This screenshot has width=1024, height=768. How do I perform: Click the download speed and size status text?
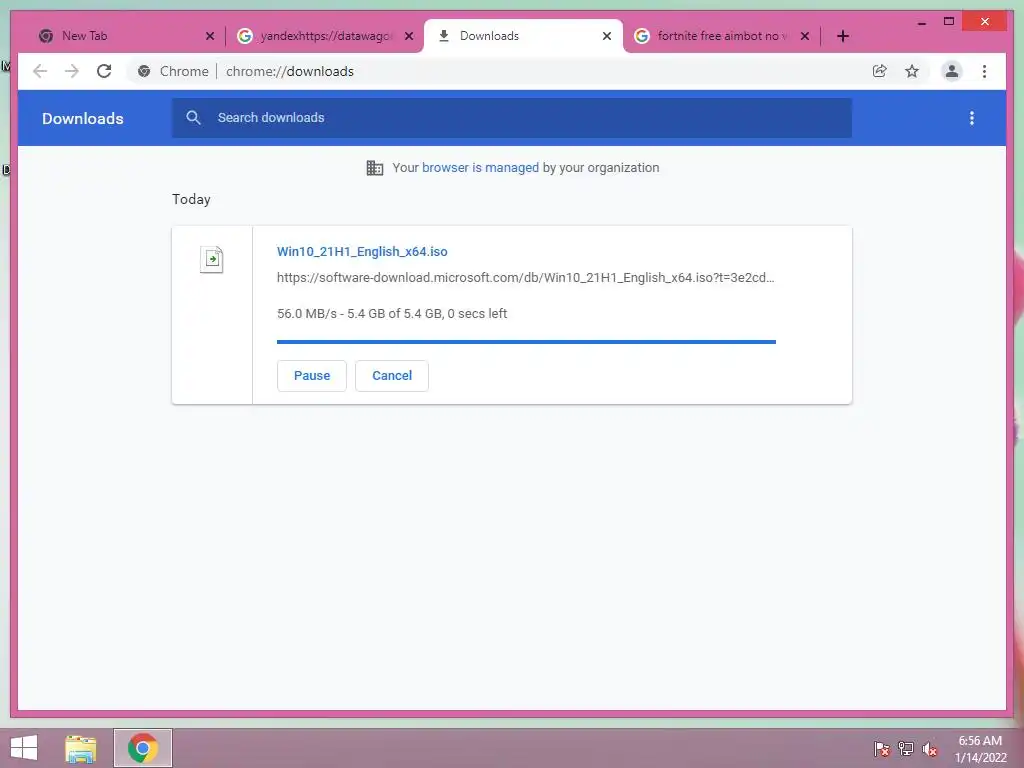click(x=392, y=313)
